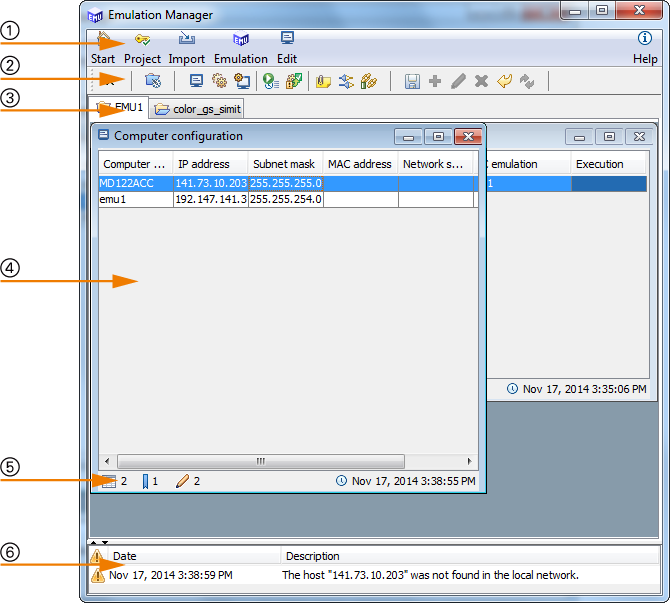Sort by the Computer name column header
The width and height of the screenshot is (670, 603).
click(135, 164)
